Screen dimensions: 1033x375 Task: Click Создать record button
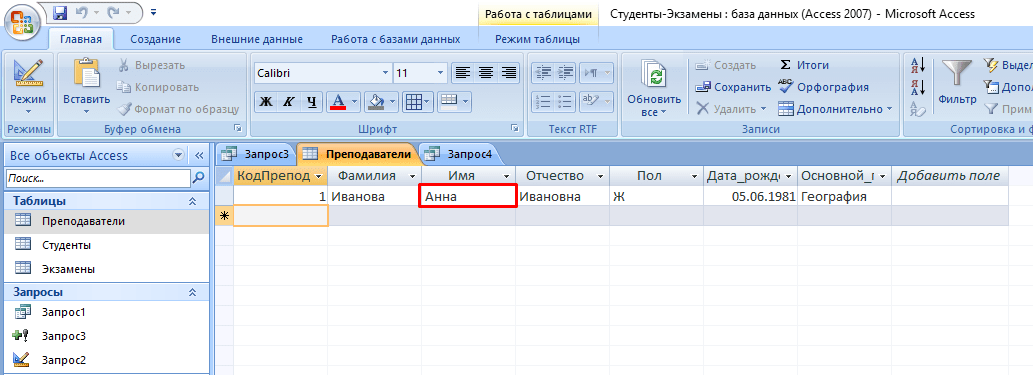coord(725,65)
